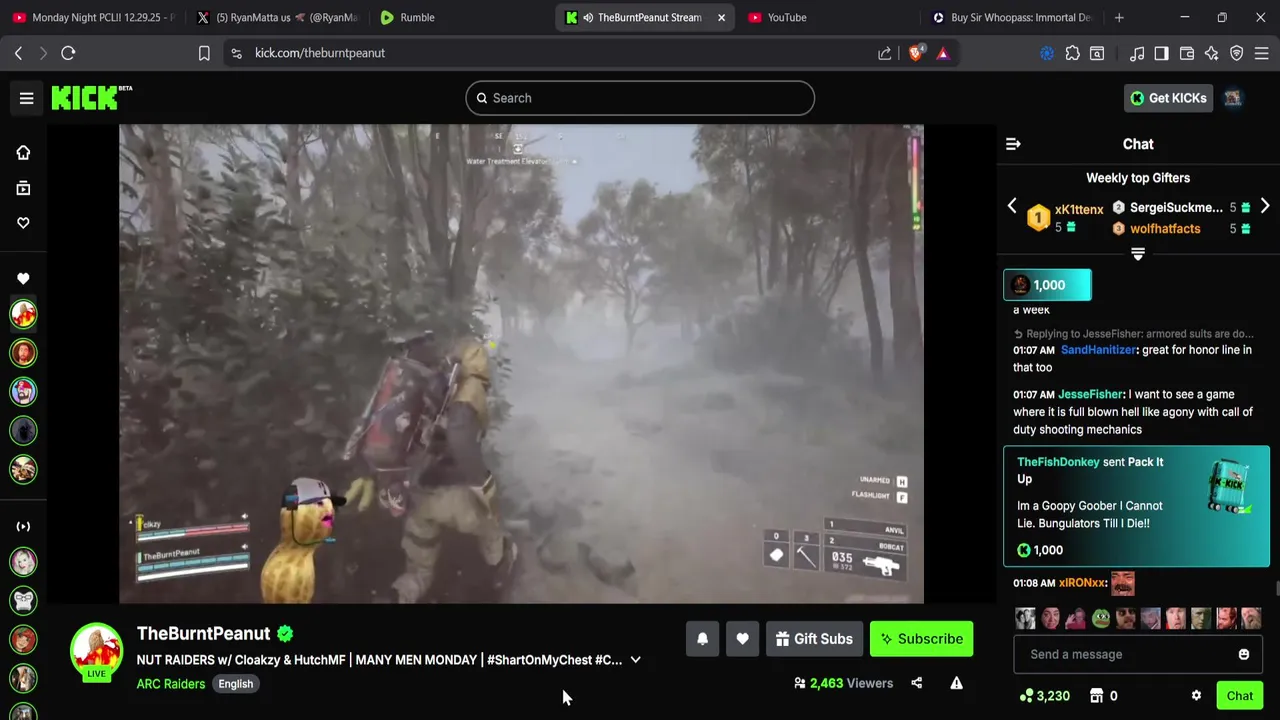This screenshot has height=720, width=1280.
Task: Report the stream via warning icon
Action: click(956, 683)
